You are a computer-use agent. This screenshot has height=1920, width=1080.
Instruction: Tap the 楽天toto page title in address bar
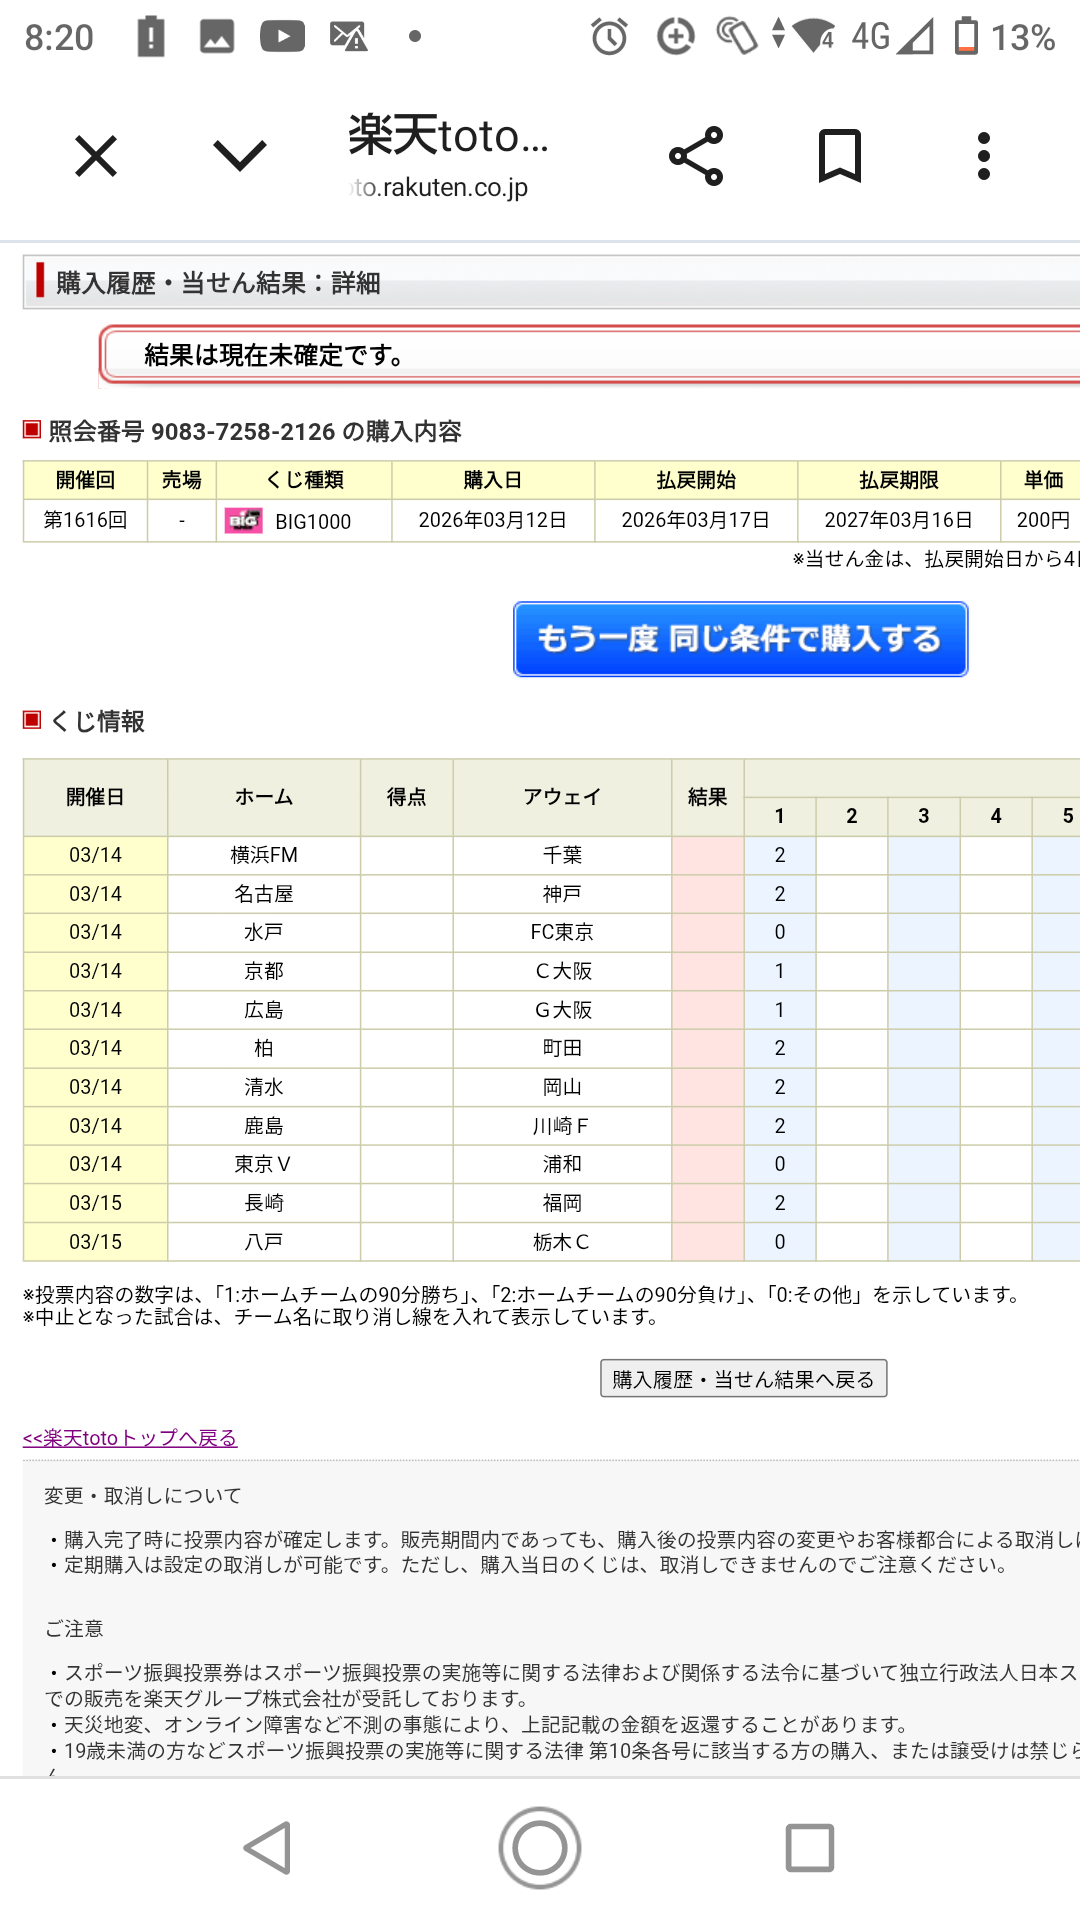point(448,137)
